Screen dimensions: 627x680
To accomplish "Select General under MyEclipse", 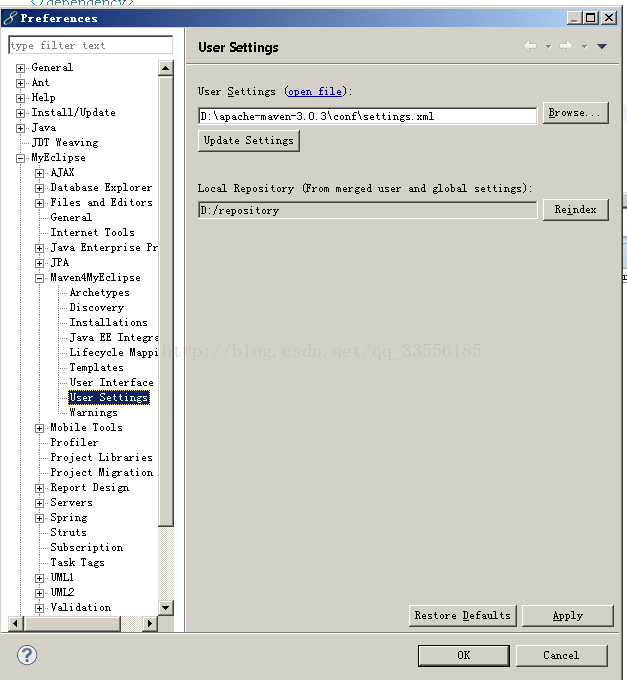I will (x=71, y=218).
